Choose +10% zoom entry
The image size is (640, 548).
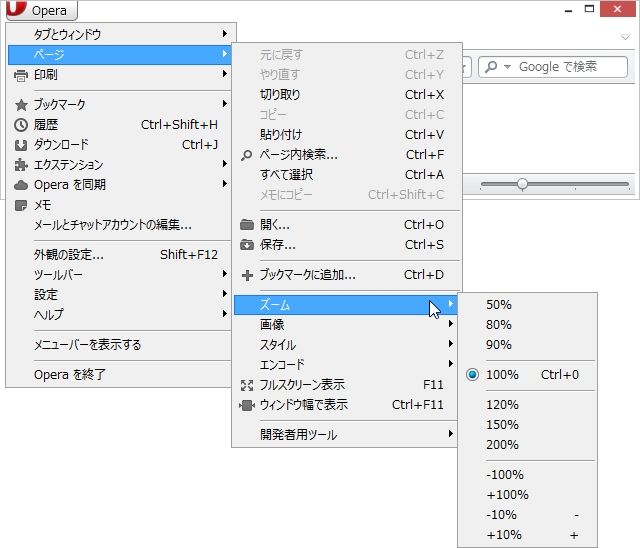[x=527, y=535]
